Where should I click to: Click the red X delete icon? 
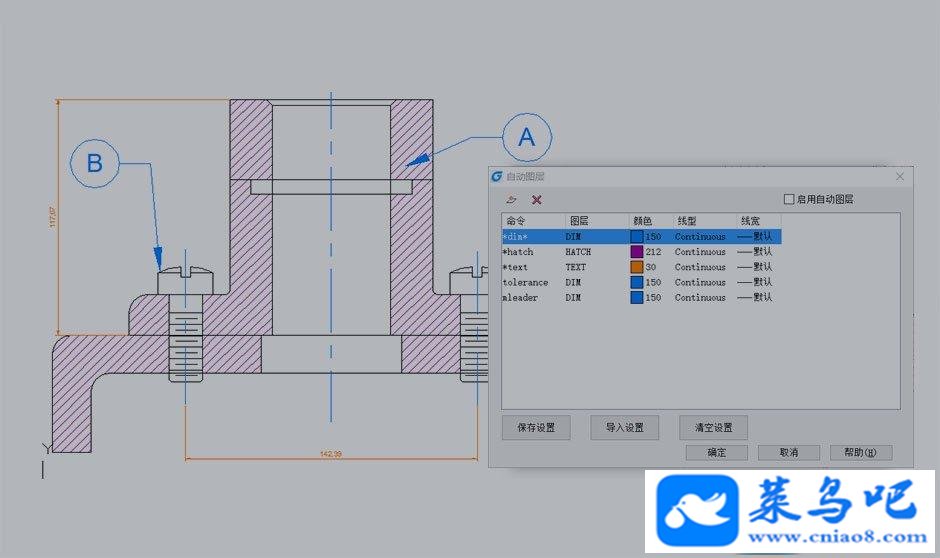click(x=537, y=200)
